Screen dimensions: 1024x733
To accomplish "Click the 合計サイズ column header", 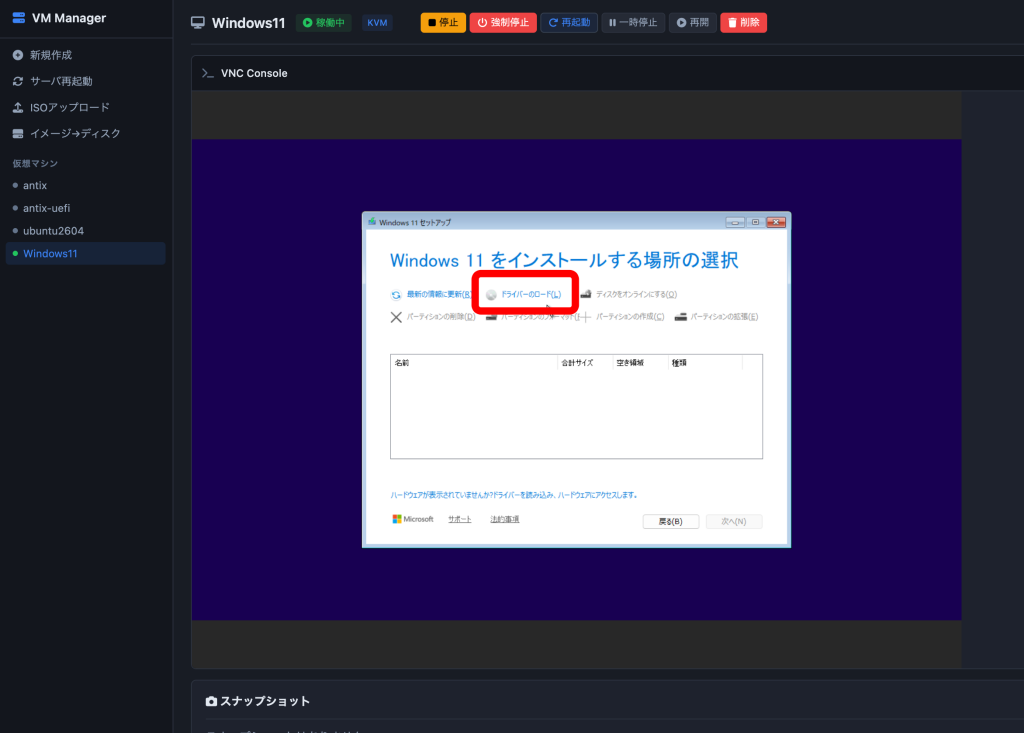I will point(577,363).
